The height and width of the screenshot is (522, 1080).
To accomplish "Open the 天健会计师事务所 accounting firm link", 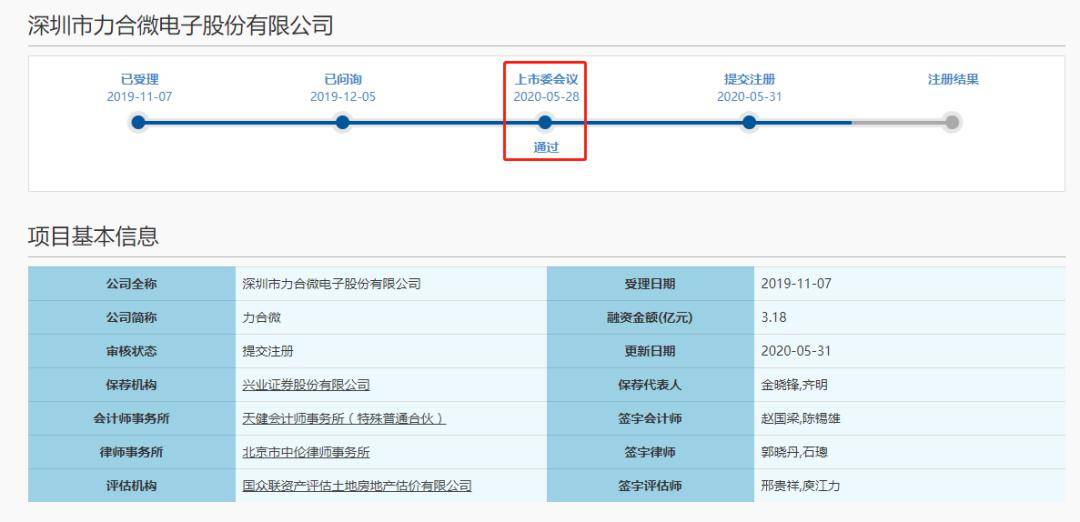I will (x=344, y=419).
